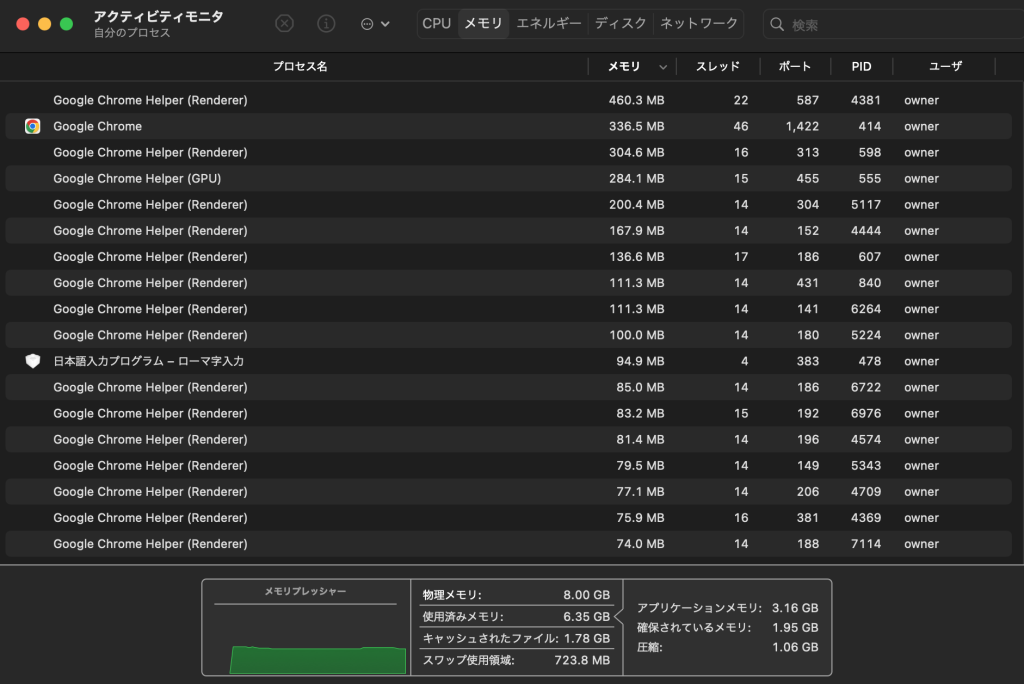Sort by プロセス名 column header
This screenshot has height=684, width=1024.
(300, 67)
